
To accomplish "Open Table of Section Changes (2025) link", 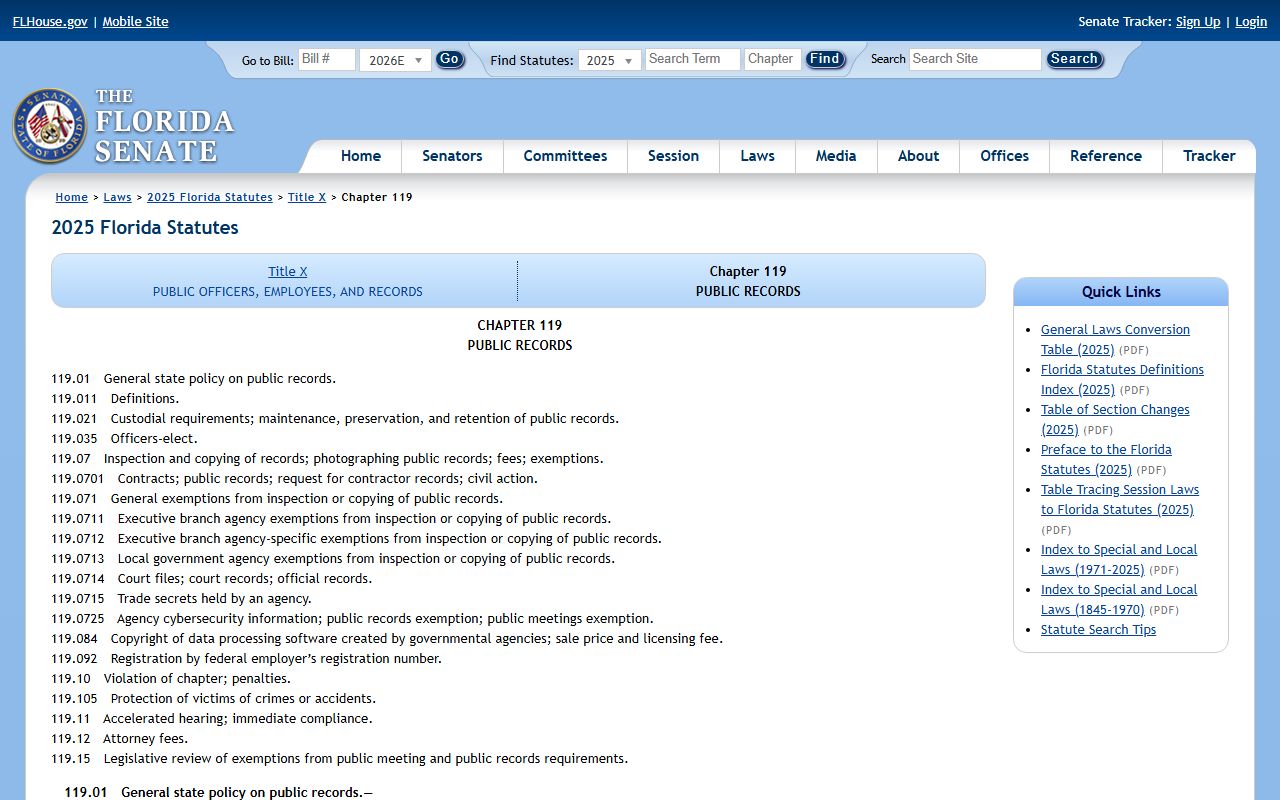I will pos(1115,419).
